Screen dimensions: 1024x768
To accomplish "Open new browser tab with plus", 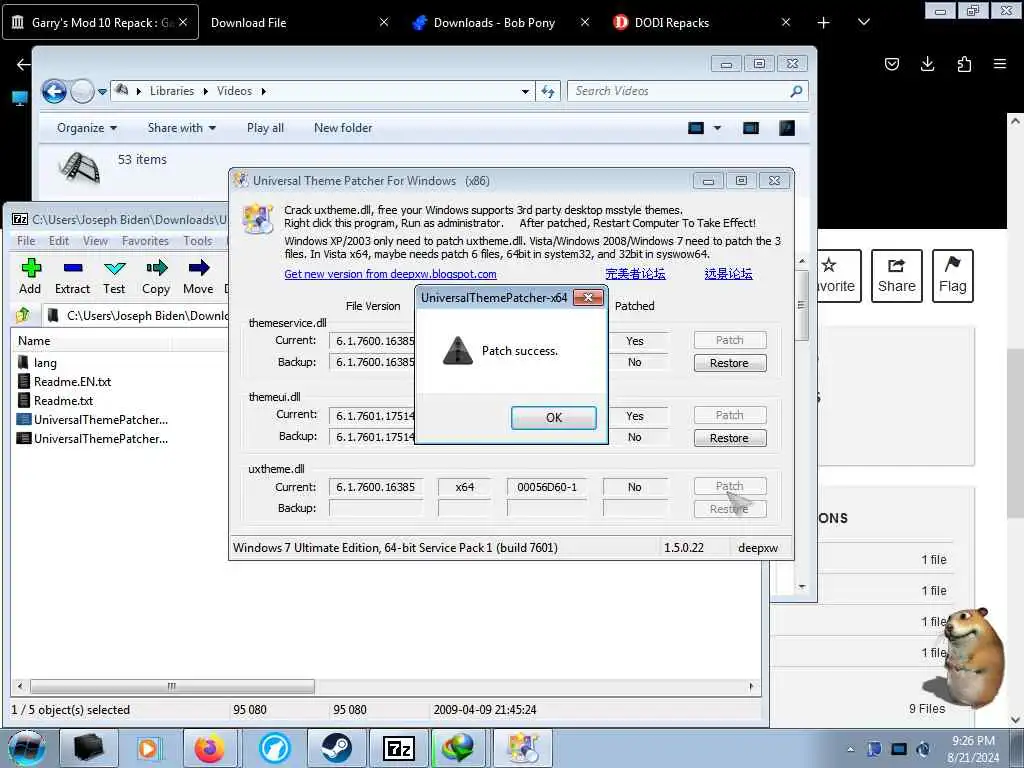I will 824,23.
